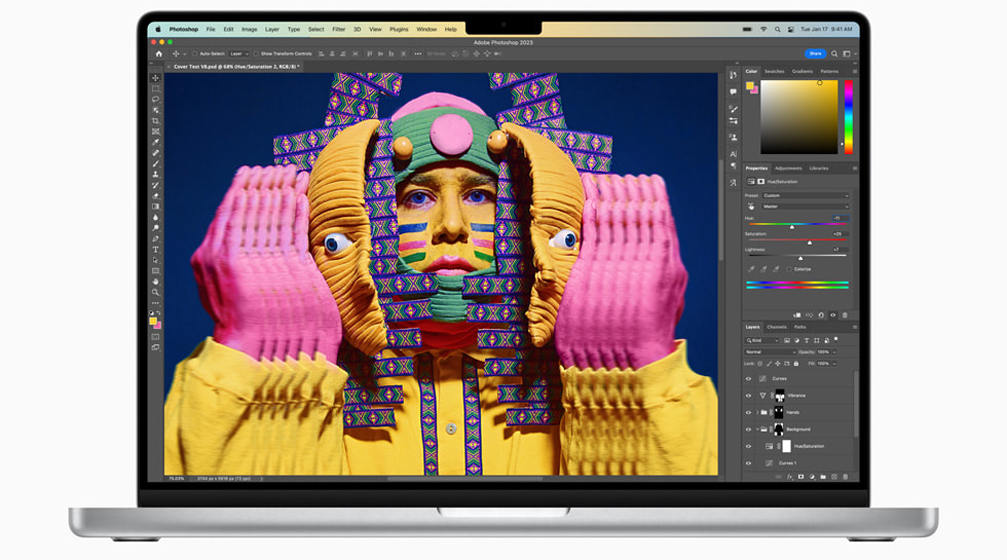Click the Wi-Fi status icon
This screenshot has width=1007, height=560.
pyautogui.click(x=764, y=30)
